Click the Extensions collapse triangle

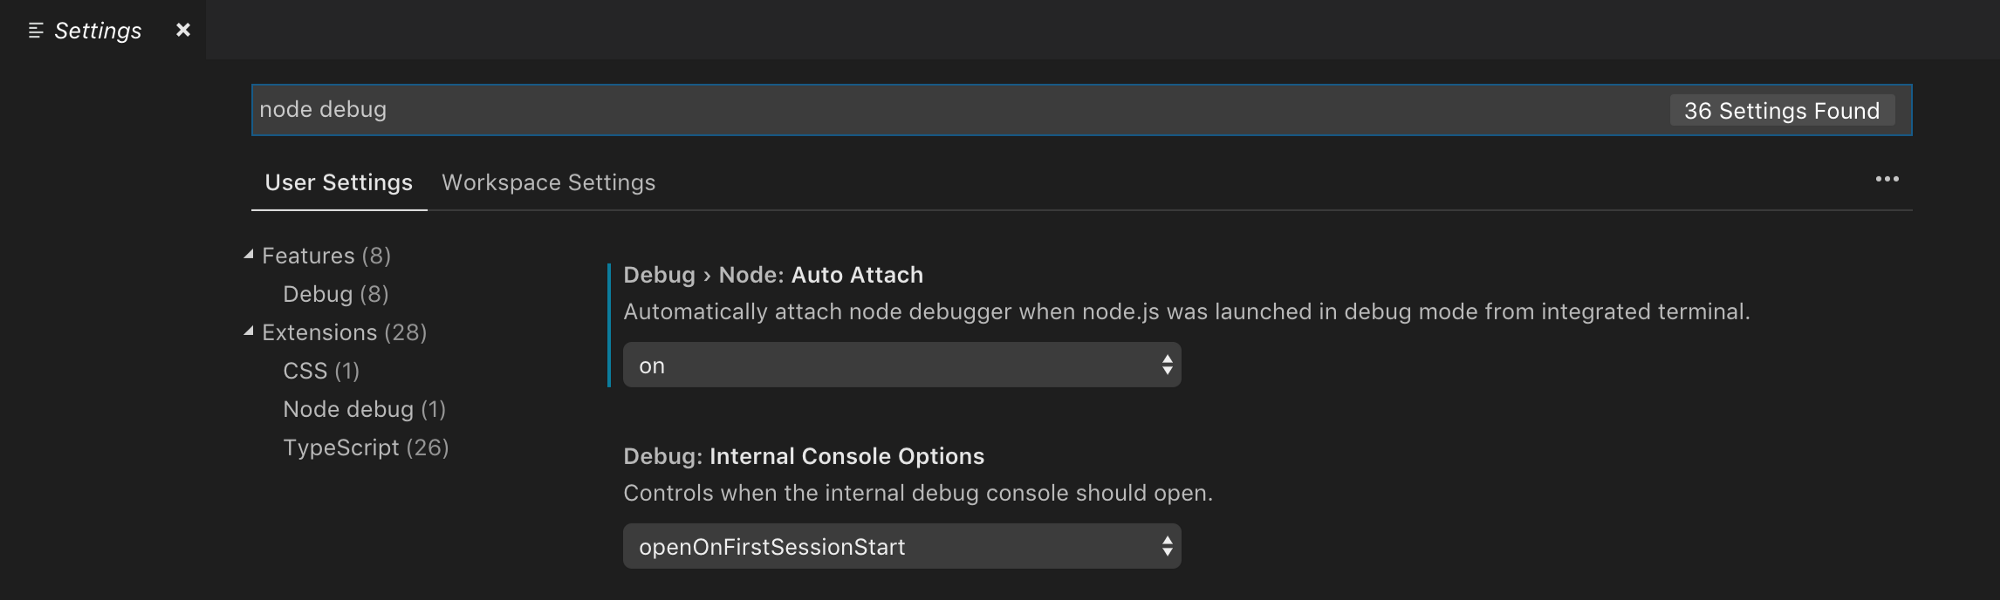click(x=247, y=330)
